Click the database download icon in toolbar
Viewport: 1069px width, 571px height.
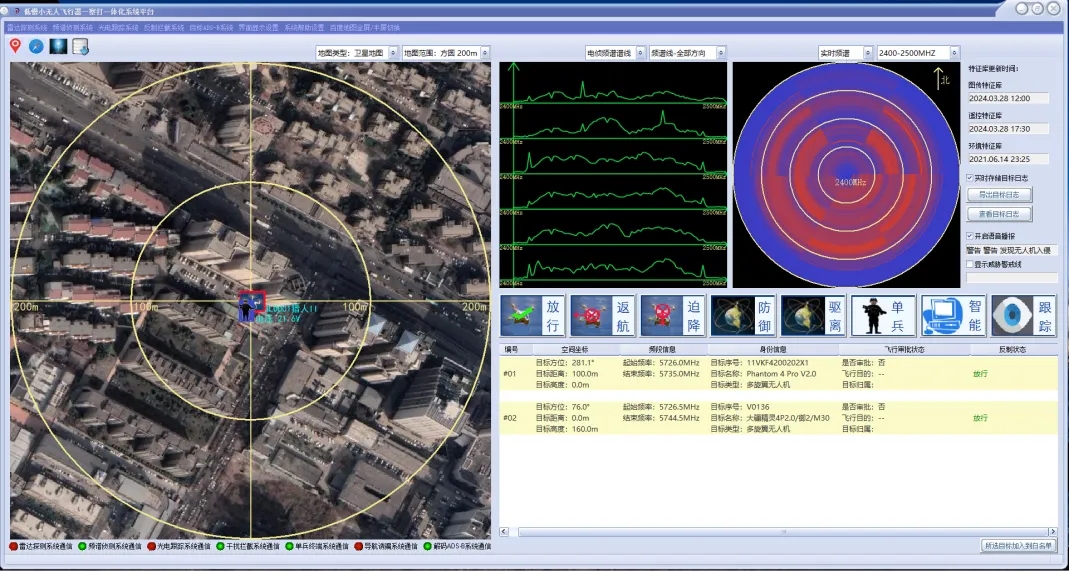(80, 47)
